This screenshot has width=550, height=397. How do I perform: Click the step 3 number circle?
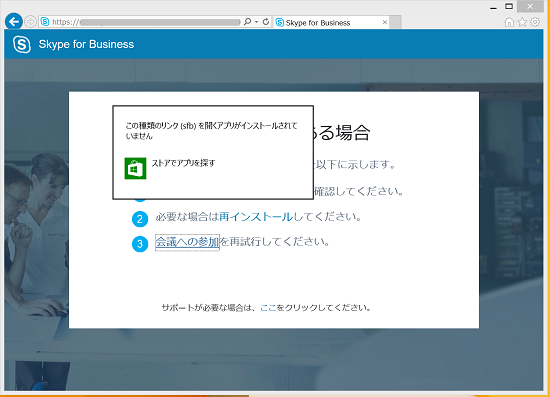point(140,244)
